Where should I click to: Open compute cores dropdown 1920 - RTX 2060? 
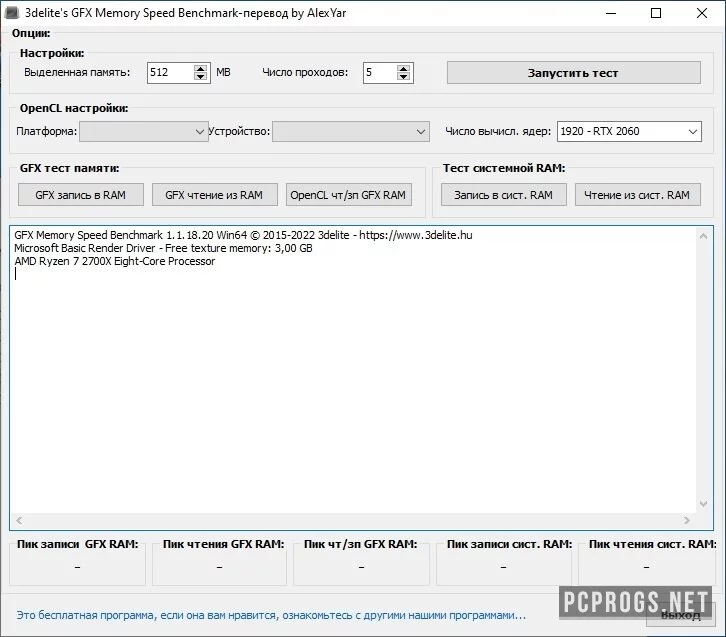pos(629,131)
